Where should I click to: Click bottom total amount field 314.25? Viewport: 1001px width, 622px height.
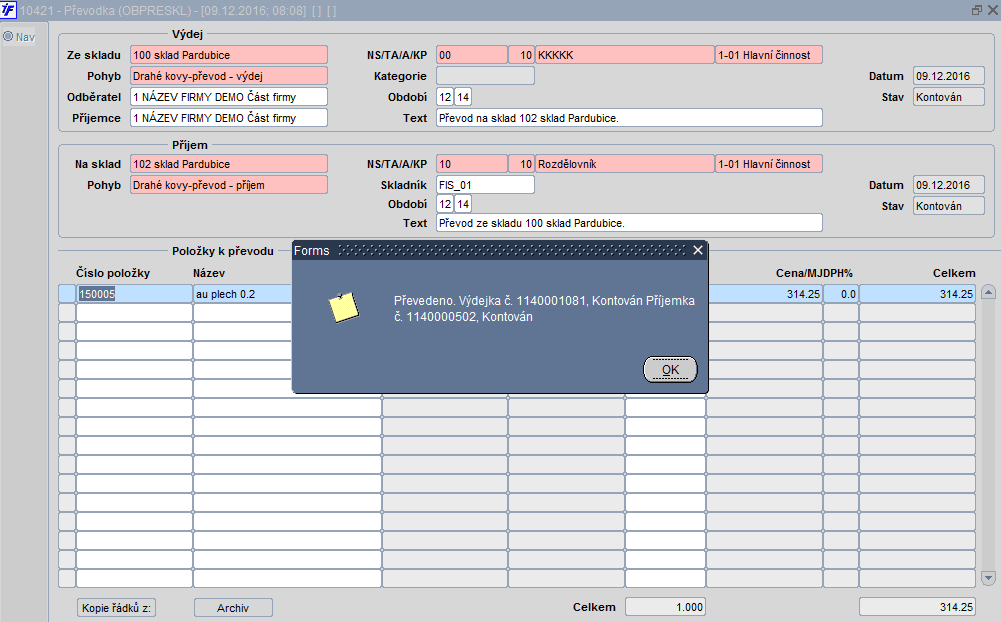[917, 607]
